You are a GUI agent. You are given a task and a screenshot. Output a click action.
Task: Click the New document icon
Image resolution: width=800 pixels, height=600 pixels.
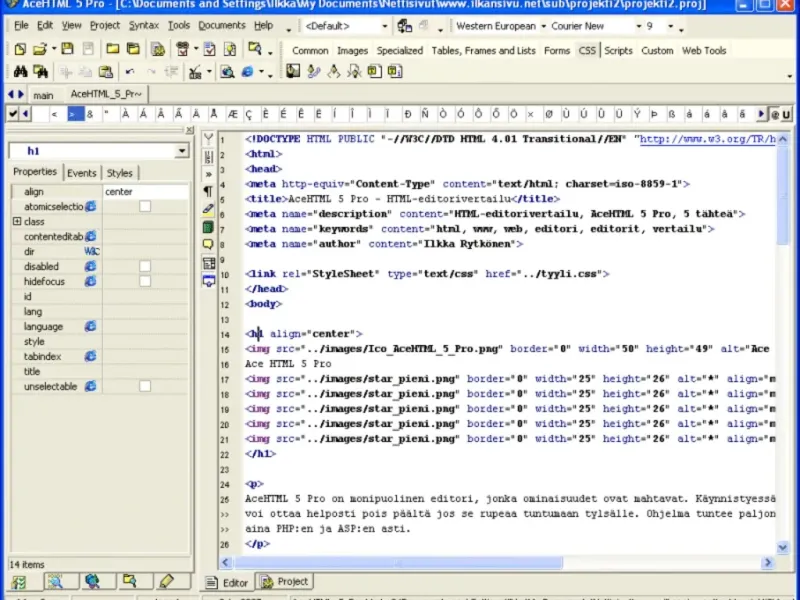pos(20,49)
